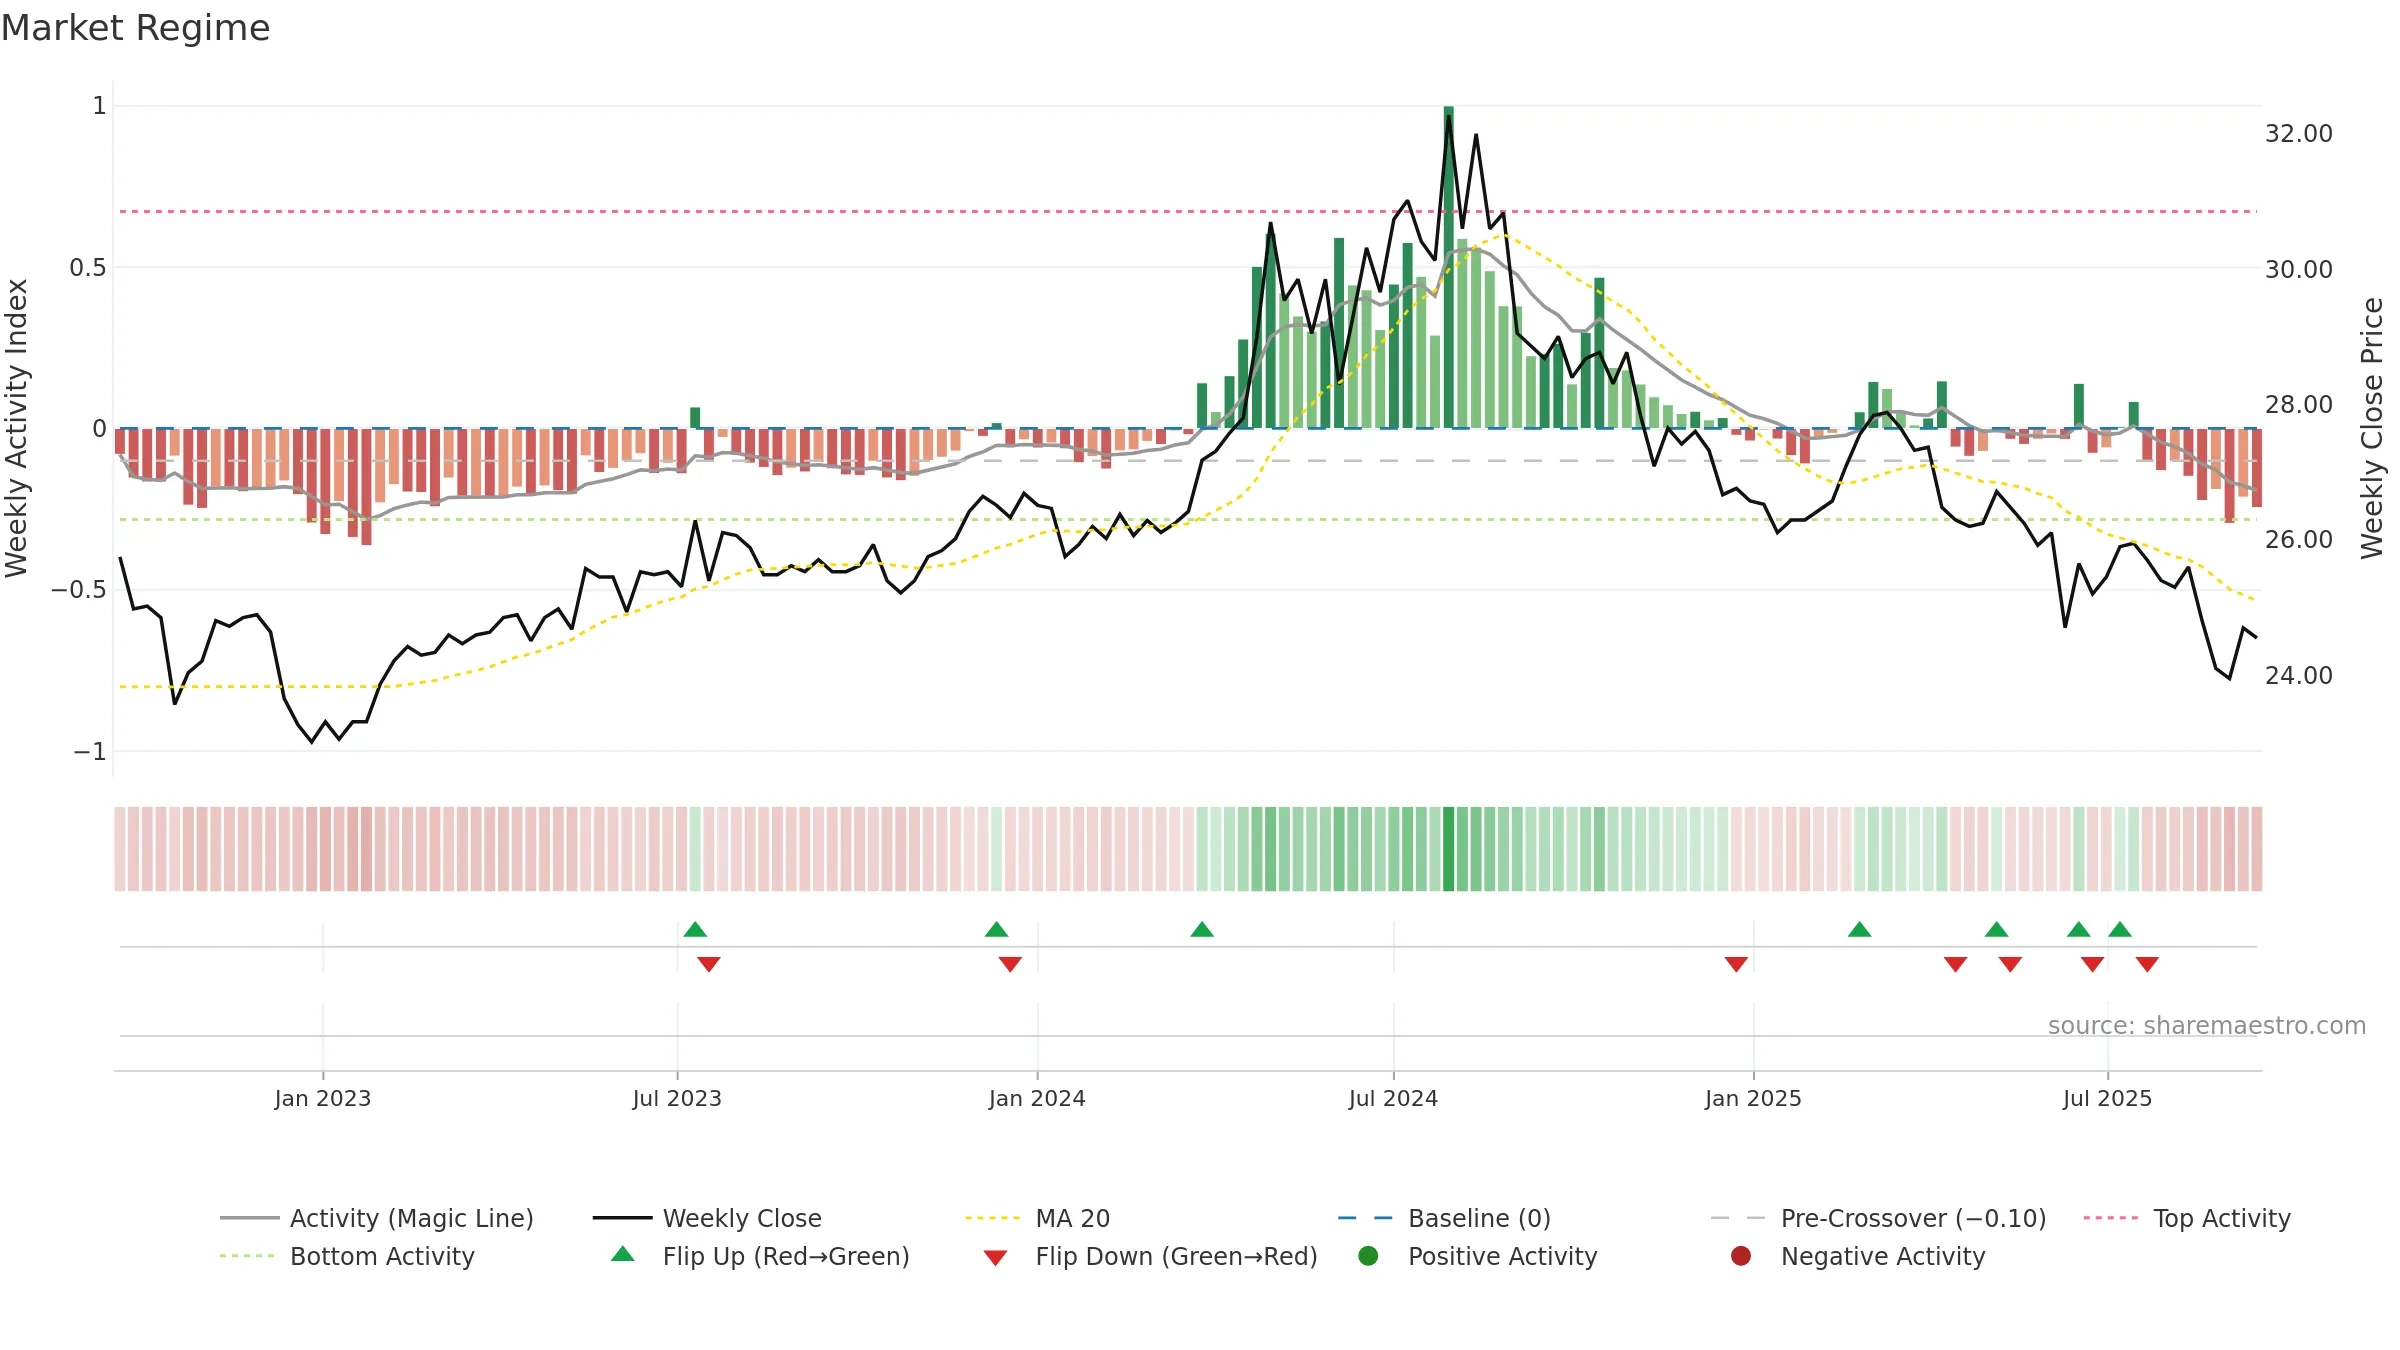Click the −0.5 activity axis label
The width and height of the screenshot is (2400, 1350).
point(78,590)
